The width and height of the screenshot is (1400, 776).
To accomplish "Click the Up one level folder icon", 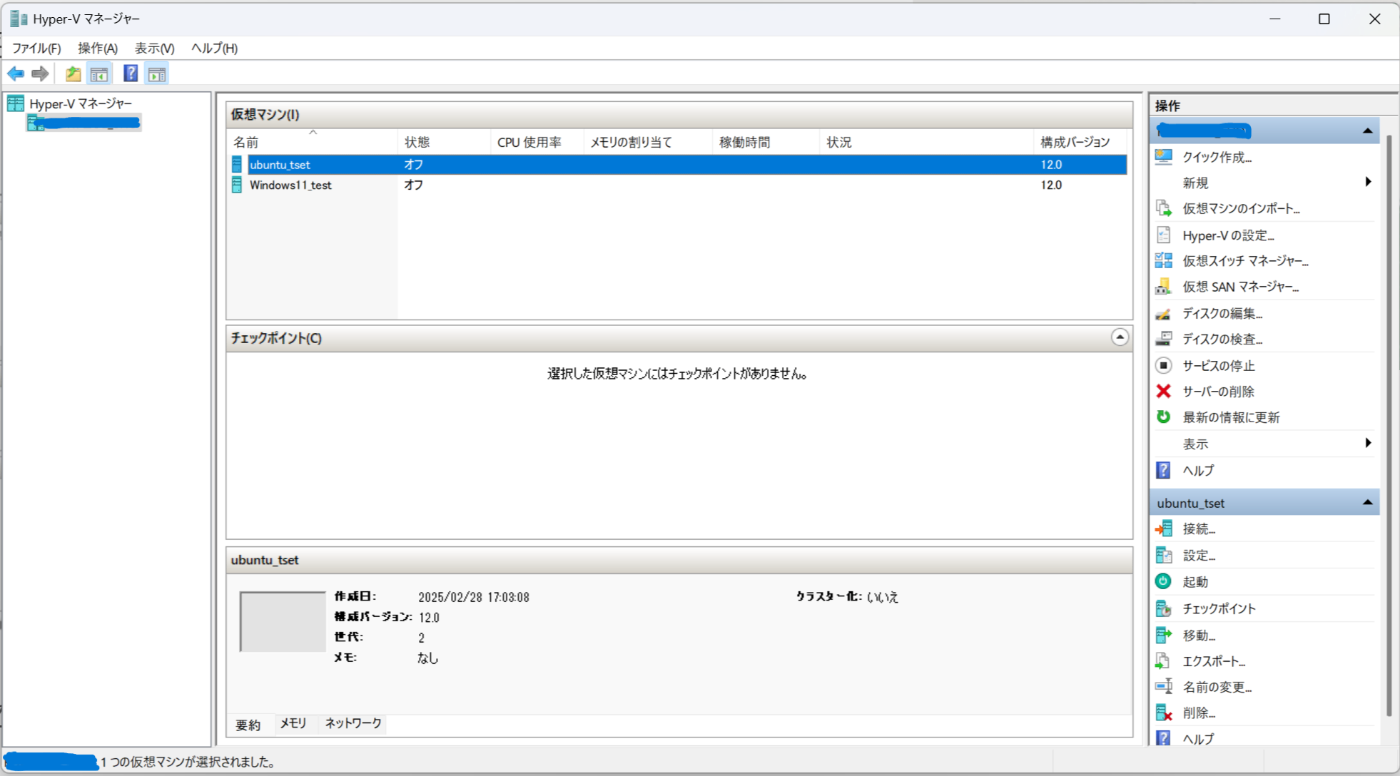I will point(73,73).
